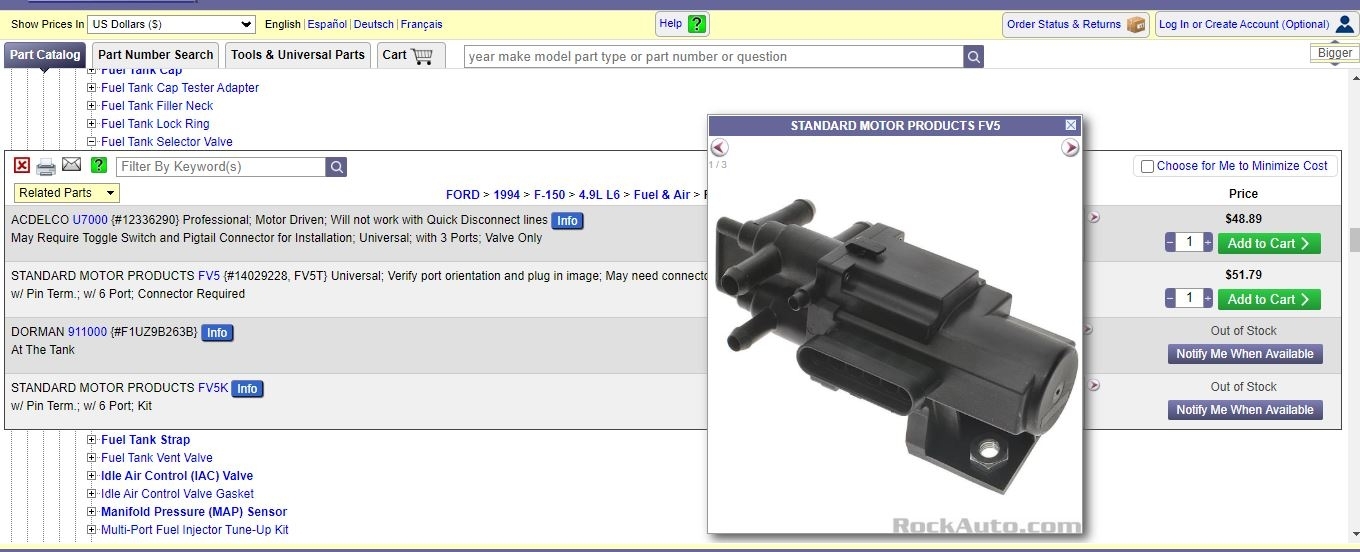Image resolution: width=1360 pixels, height=552 pixels.
Task: Switch language to Español
Action: click(327, 24)
